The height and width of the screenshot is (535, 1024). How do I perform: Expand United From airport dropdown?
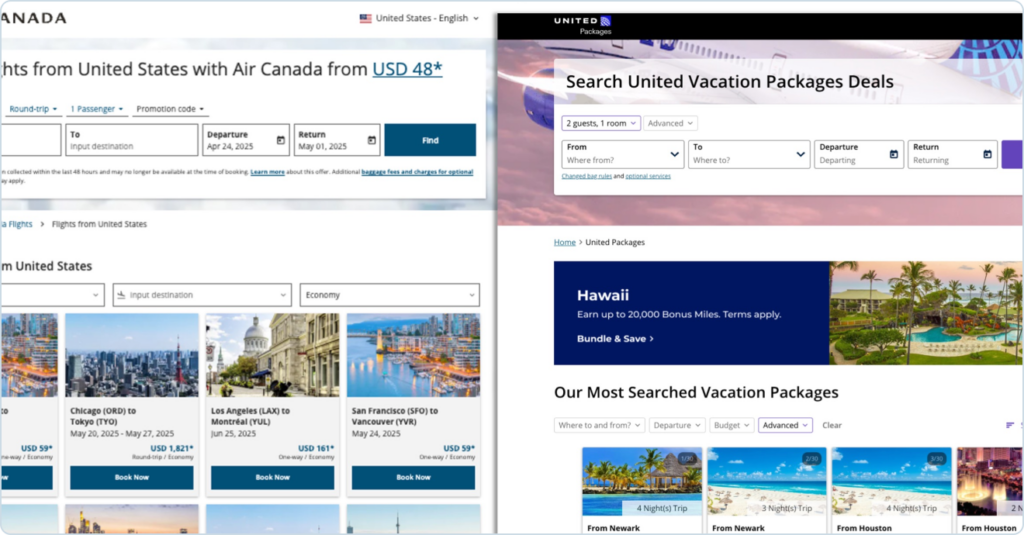tap(622, 154)
